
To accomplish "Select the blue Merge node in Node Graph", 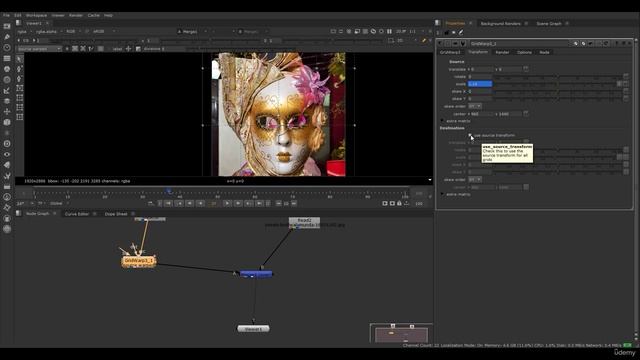I will click(256, 274).
